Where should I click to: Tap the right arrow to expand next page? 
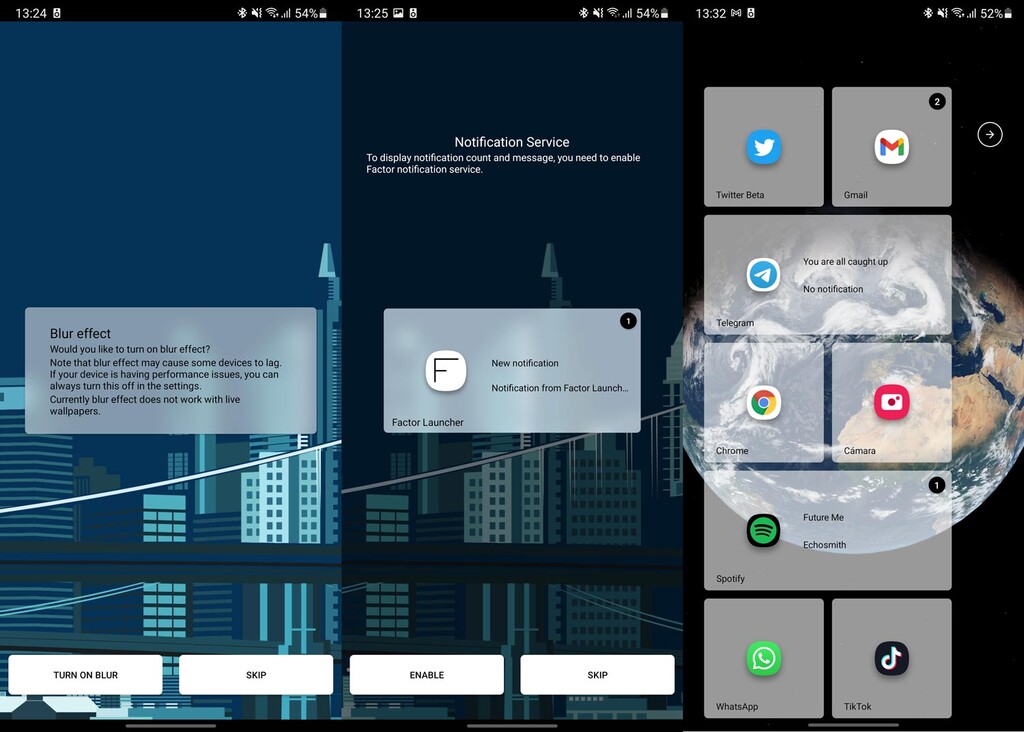pos(989,134)
